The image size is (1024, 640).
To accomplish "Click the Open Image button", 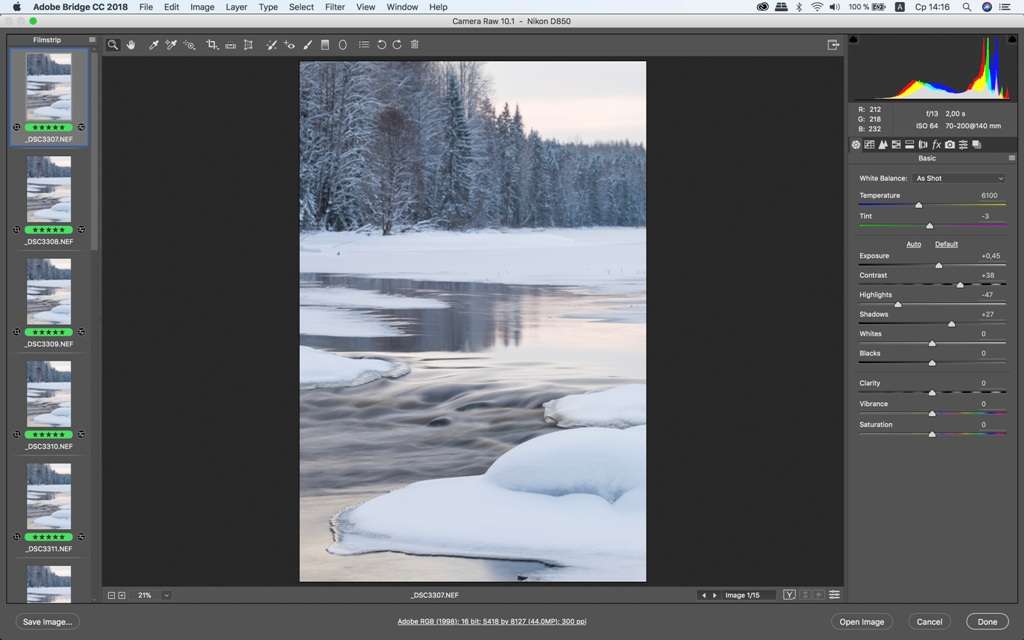I will pos(861,622).
